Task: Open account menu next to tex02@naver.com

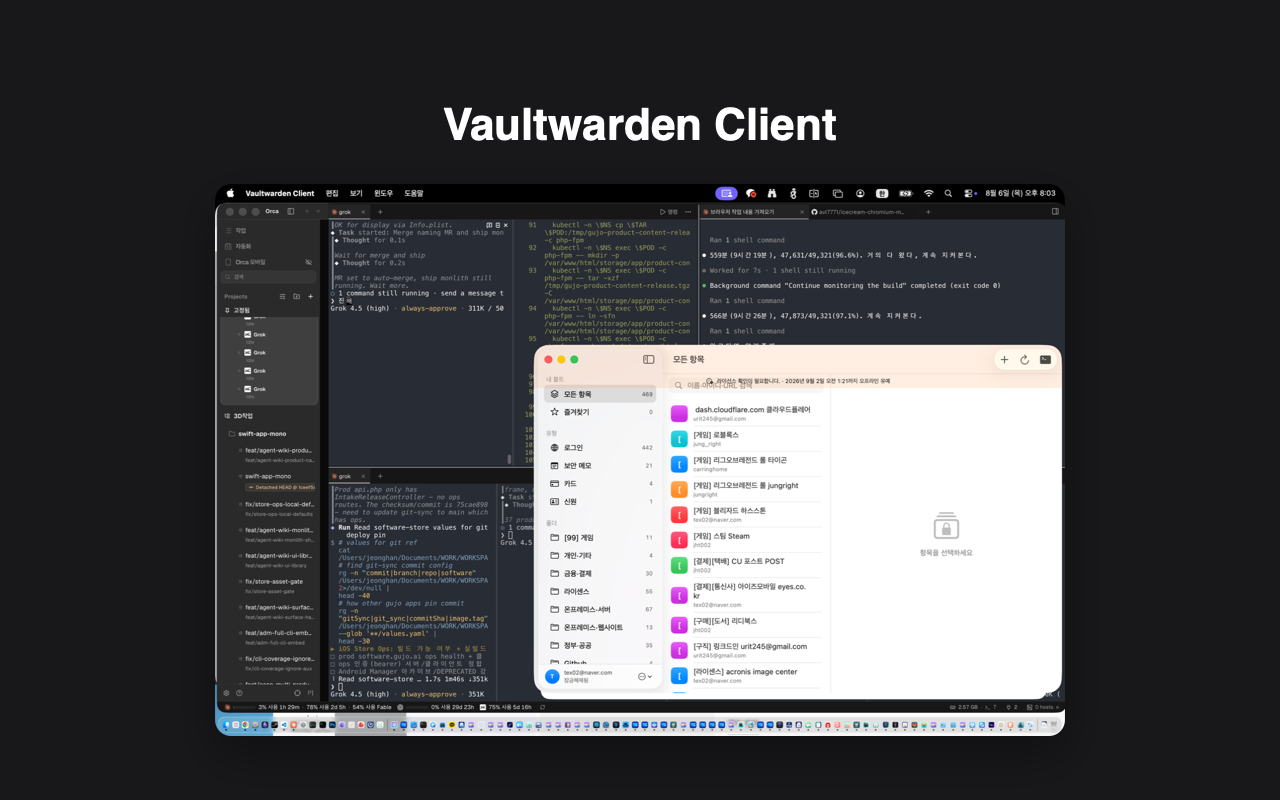Action: point(645,677)
